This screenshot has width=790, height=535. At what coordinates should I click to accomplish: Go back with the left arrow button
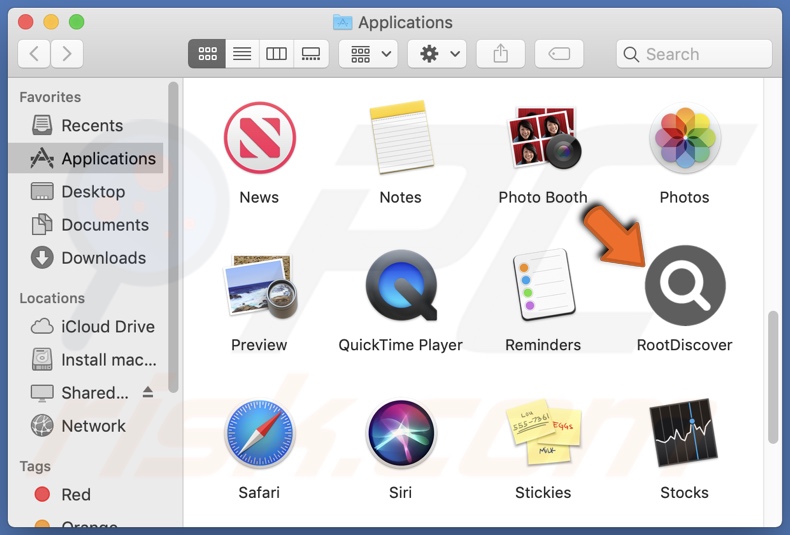(x=34, y=53)
